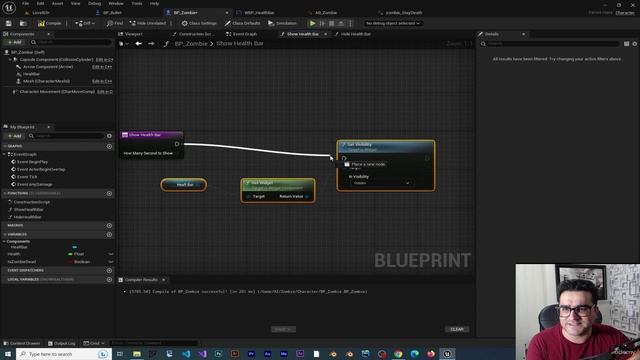
Task: Compile the BP_Zombie blueprint
Action: coord(49,23)
